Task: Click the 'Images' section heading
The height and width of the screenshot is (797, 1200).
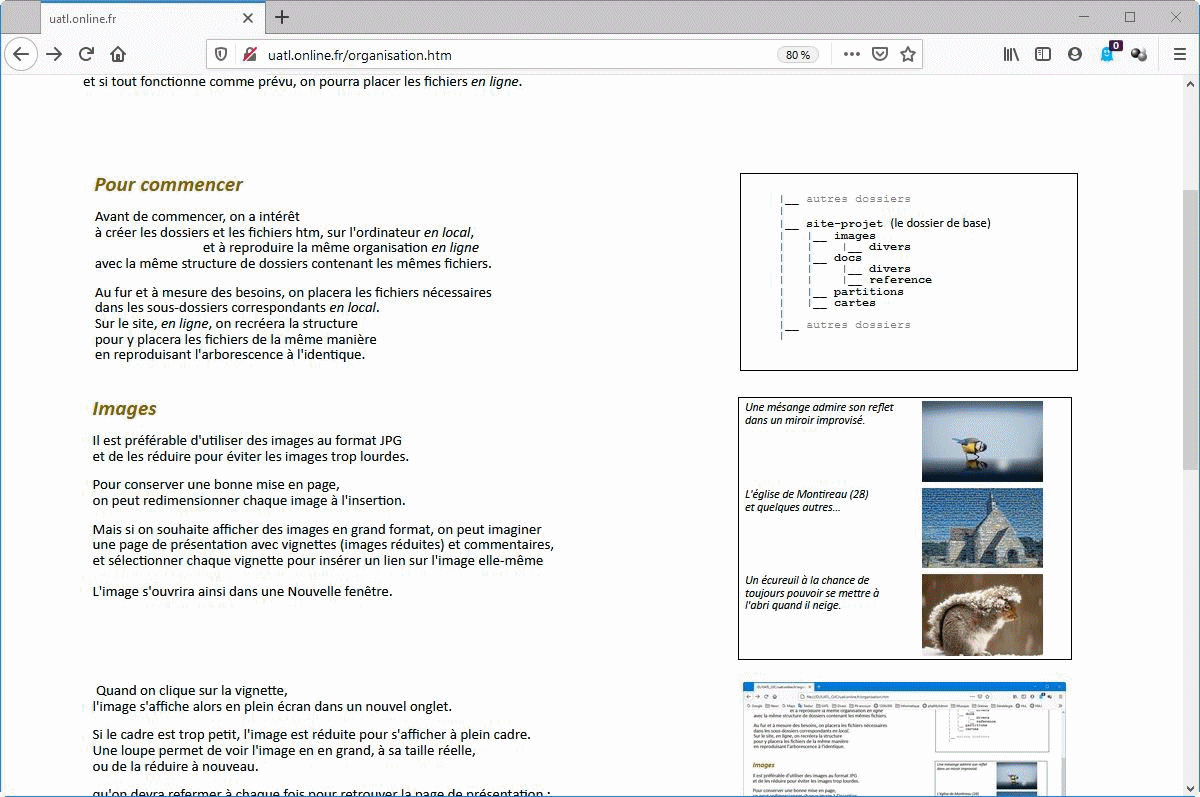Action: (x=125, y=409)
